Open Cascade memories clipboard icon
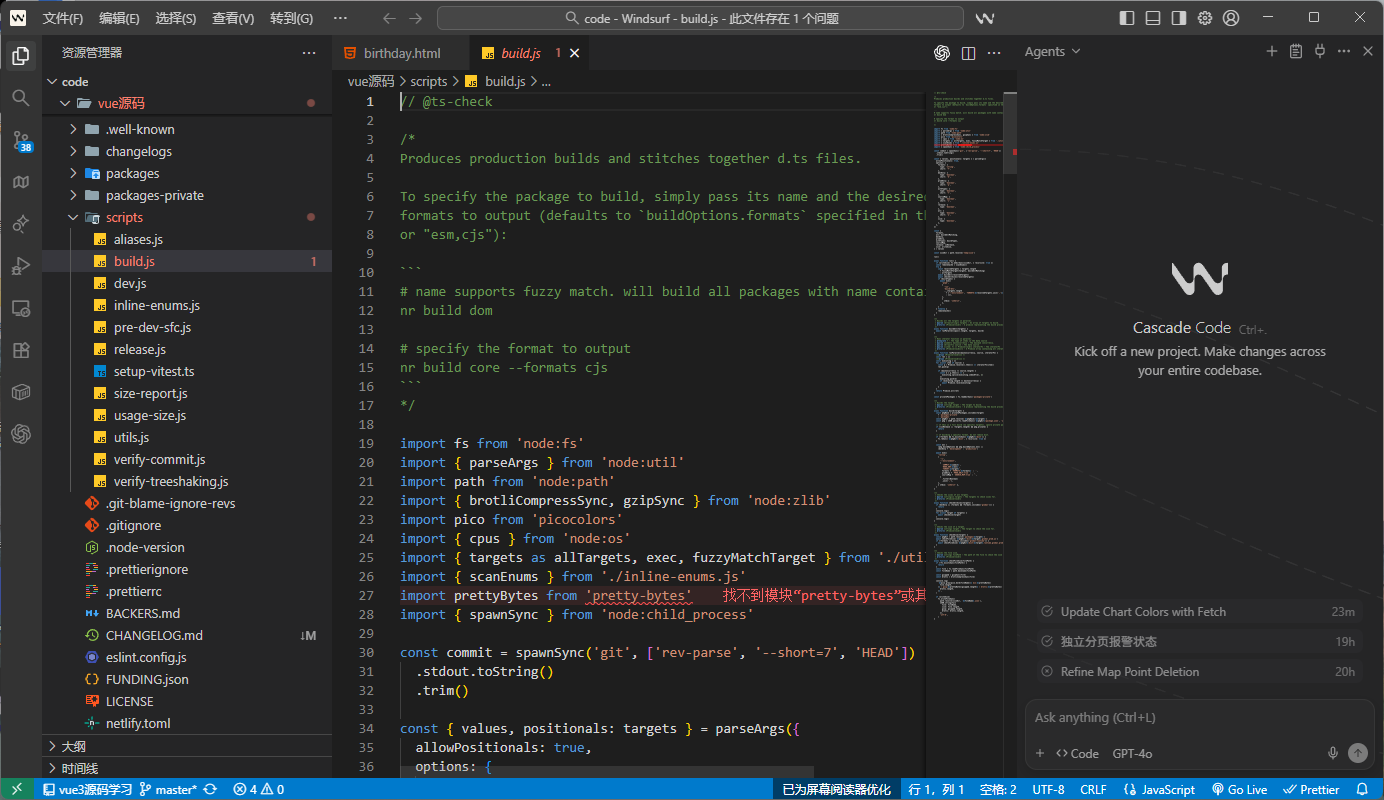Screen dimensions: 1384x800 tap(1296, 51)
